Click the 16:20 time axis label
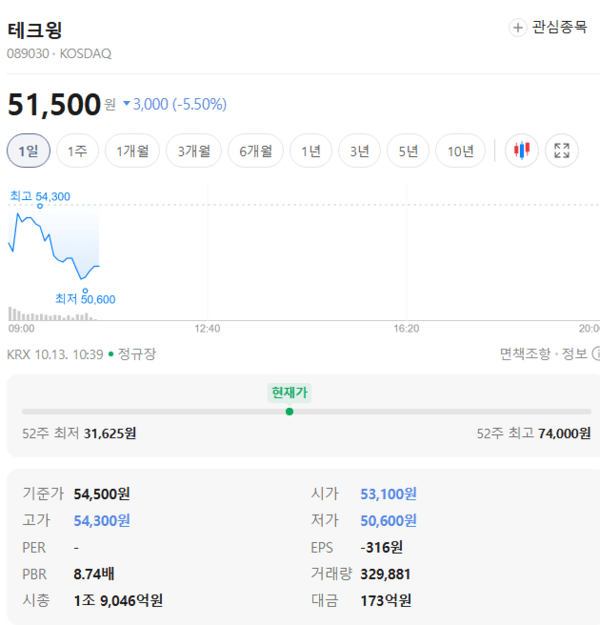 click(406, 329)
